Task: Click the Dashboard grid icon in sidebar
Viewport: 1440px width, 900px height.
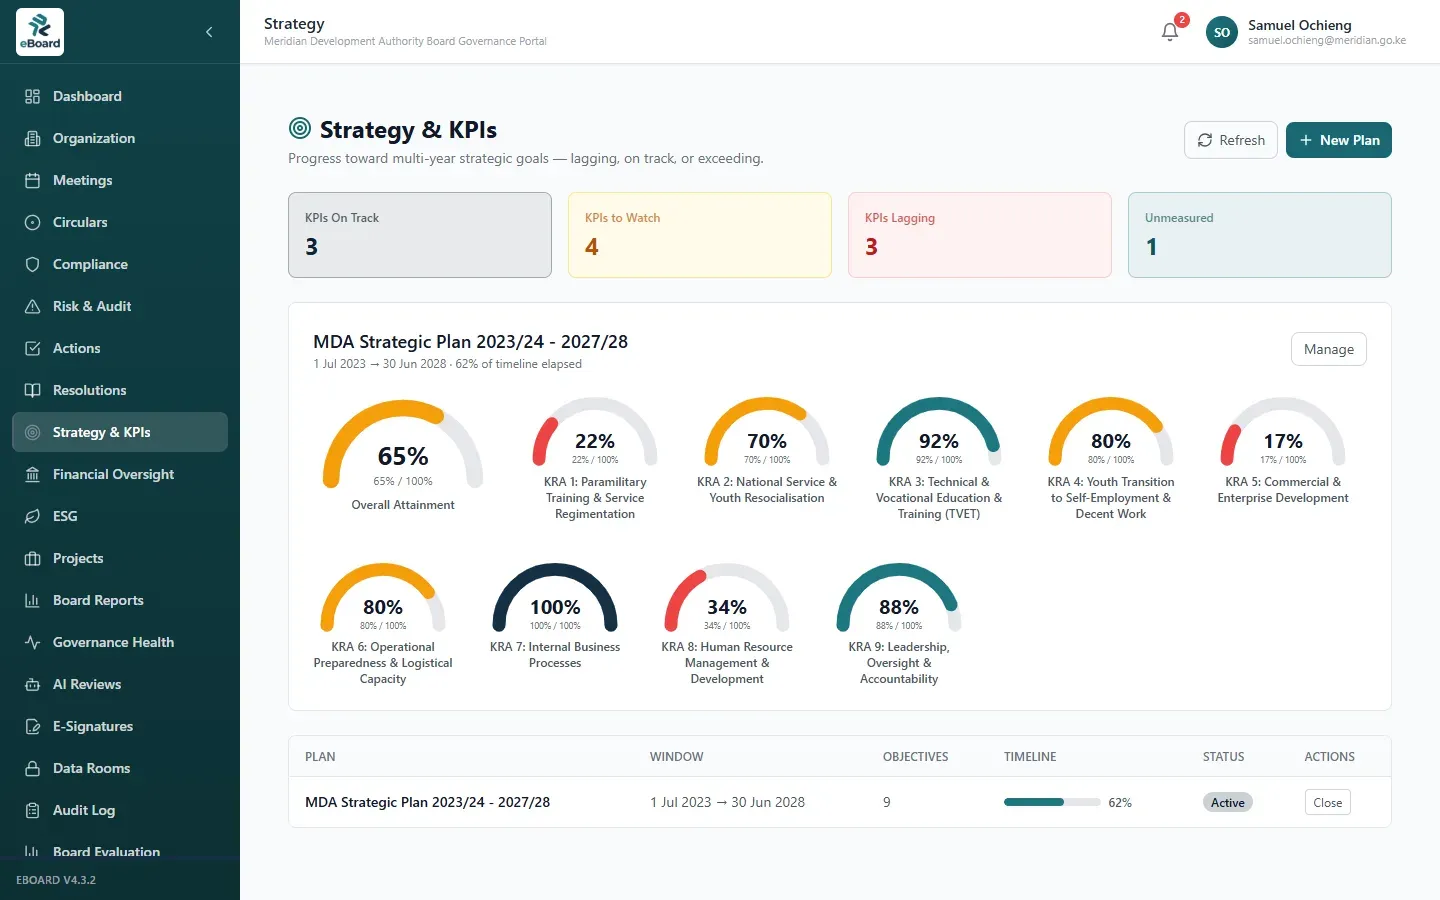Action: [33, 96]
